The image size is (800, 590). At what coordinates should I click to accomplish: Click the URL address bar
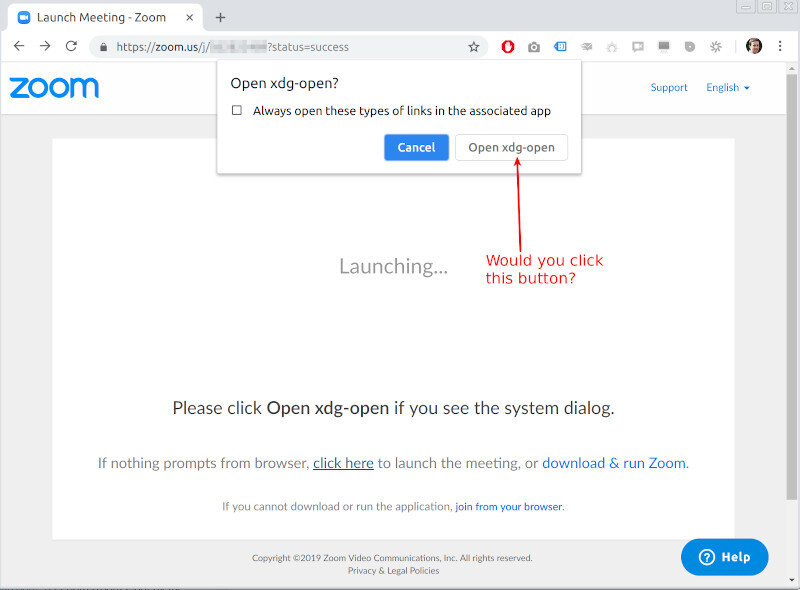[x=288, y=47]
